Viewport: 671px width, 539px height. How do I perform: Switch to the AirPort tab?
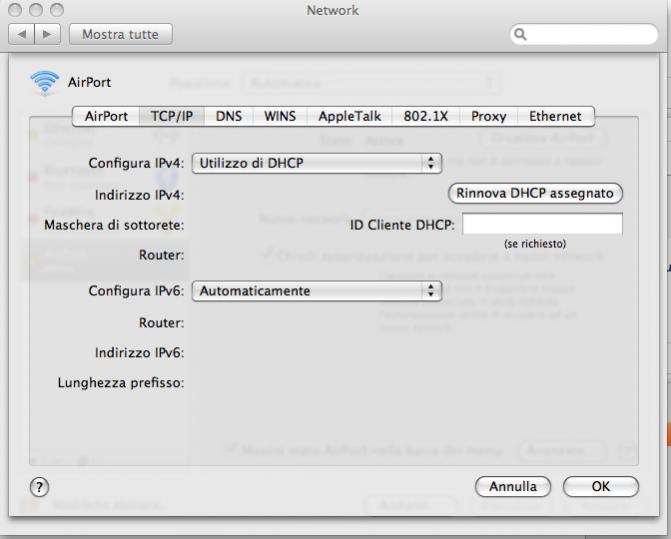click(x=106, y=116)
